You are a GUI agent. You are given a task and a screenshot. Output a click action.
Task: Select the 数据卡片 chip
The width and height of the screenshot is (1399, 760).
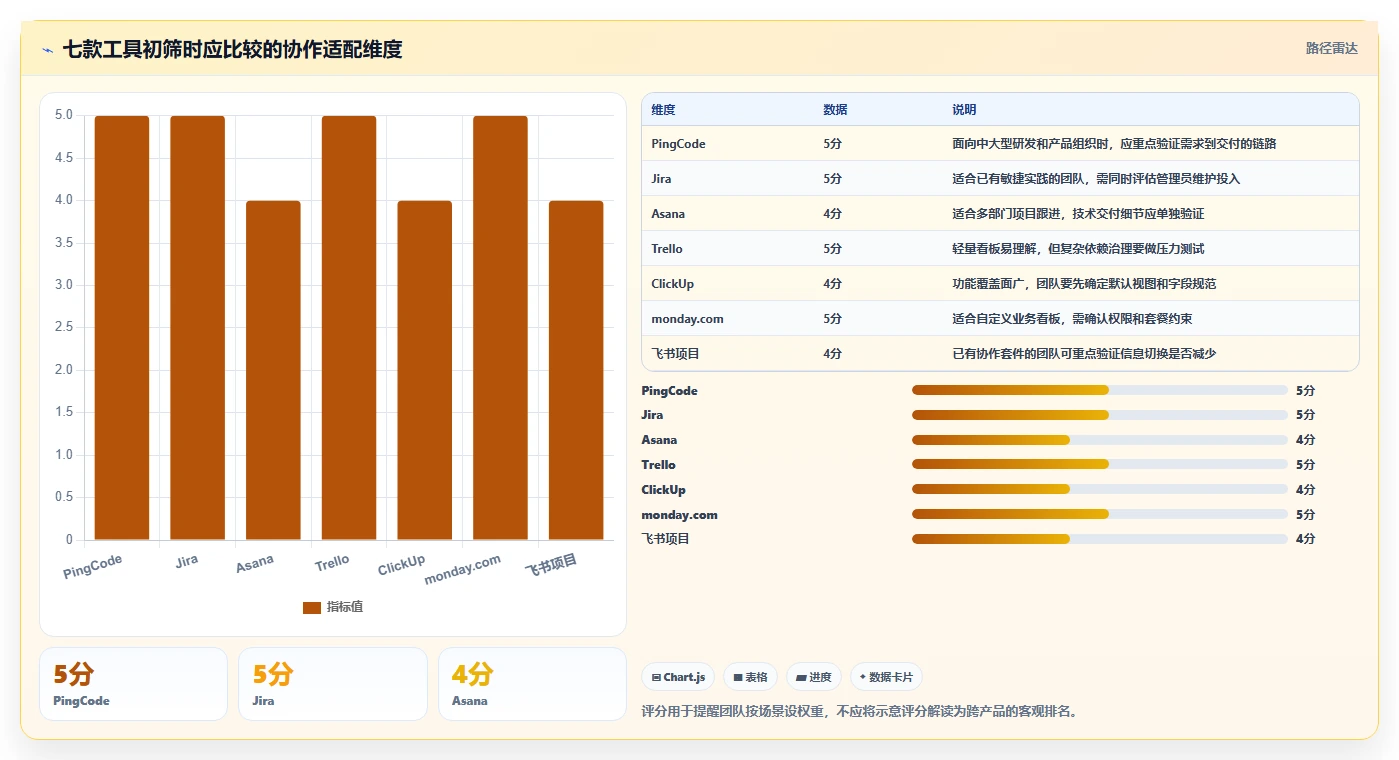tap(886, 677)
